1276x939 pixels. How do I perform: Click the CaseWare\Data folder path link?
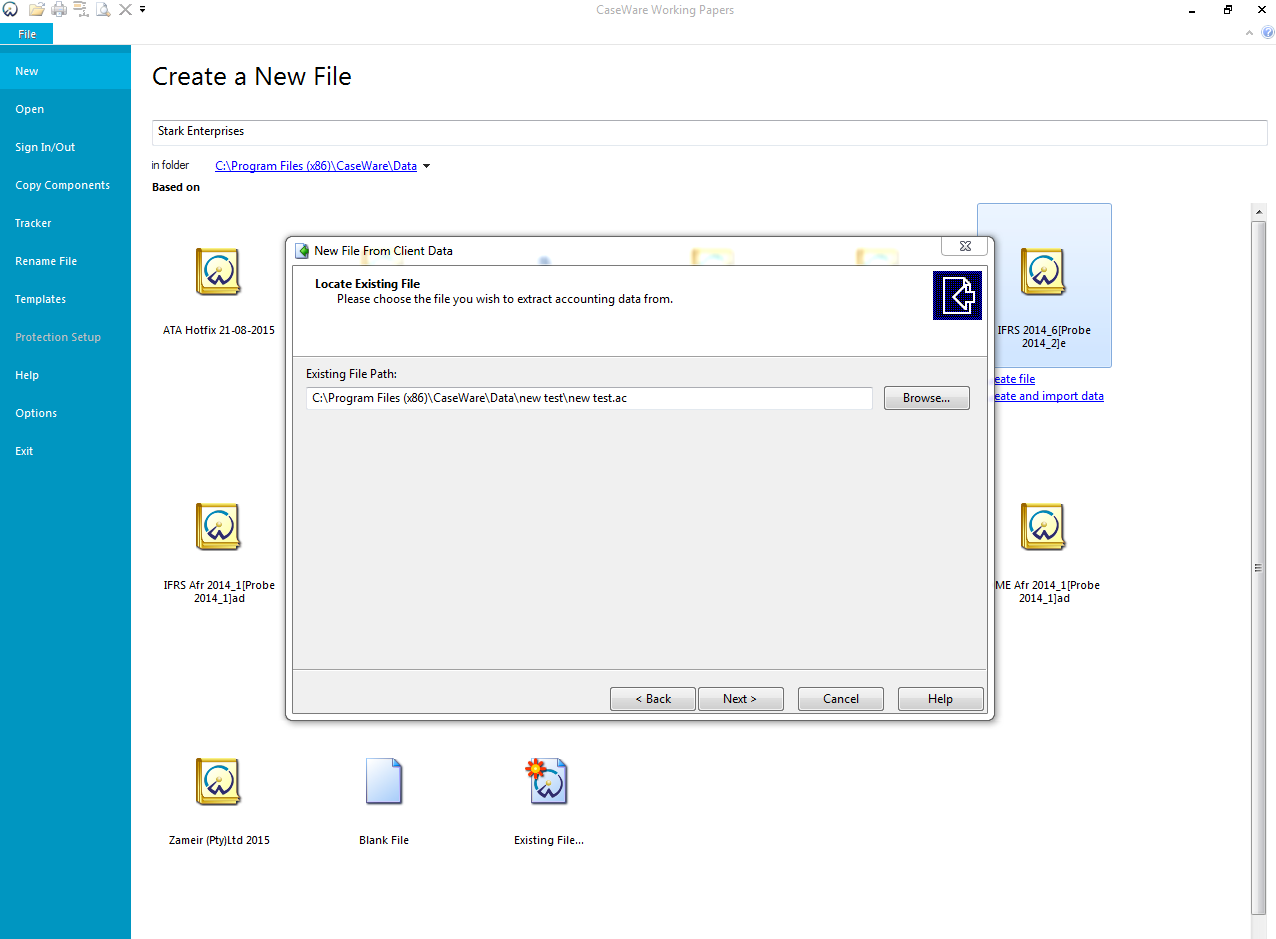coord(316,166)
